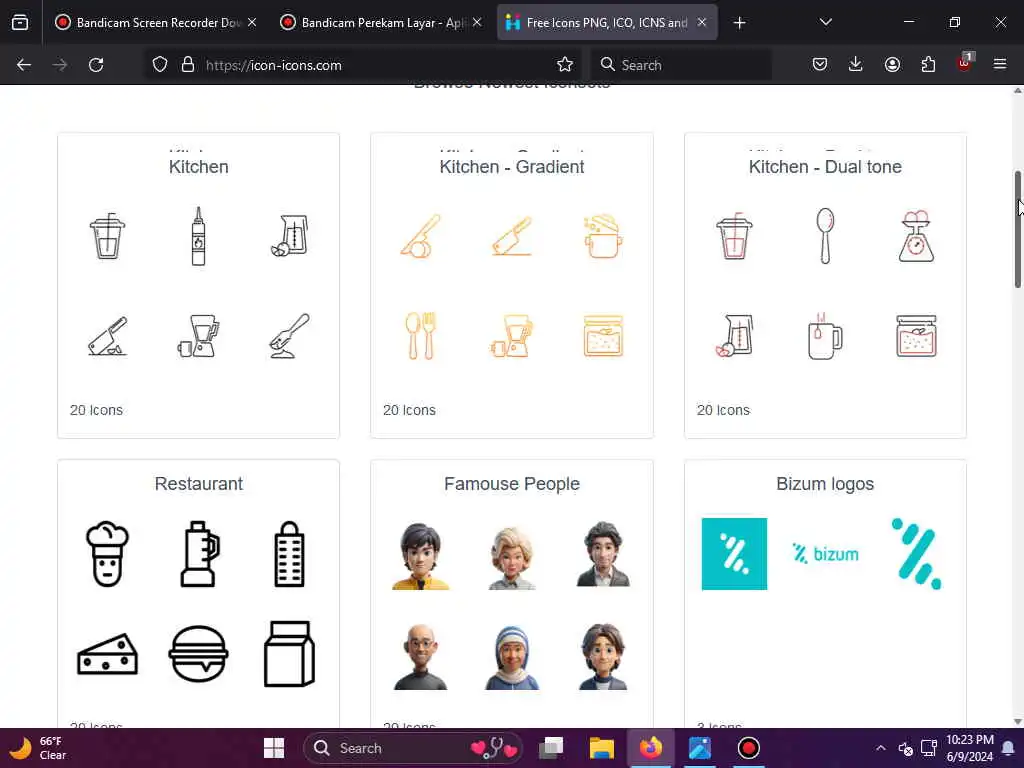Go back to the previous page
Screen dimensions: 1024x768
24,65
